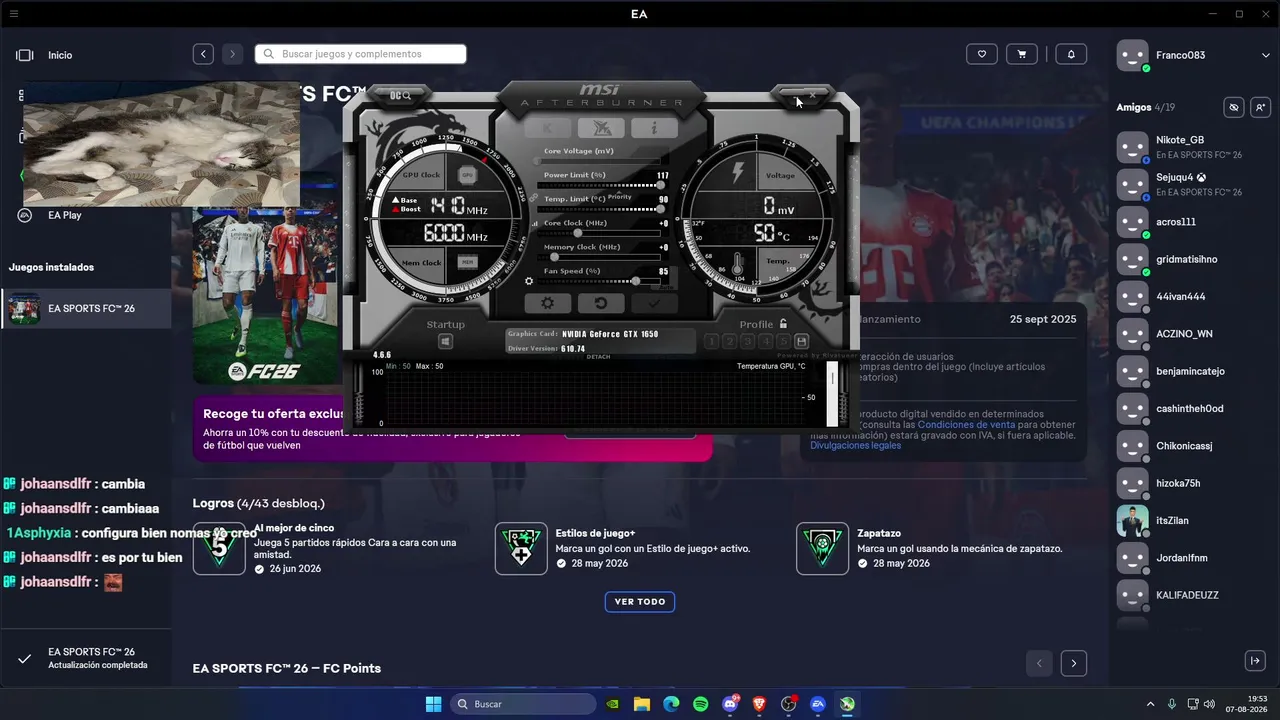Toggle Afterburner Startup with Windows button
The width and height of the screenshot is (1280, 720).
[x=445, y=342]
